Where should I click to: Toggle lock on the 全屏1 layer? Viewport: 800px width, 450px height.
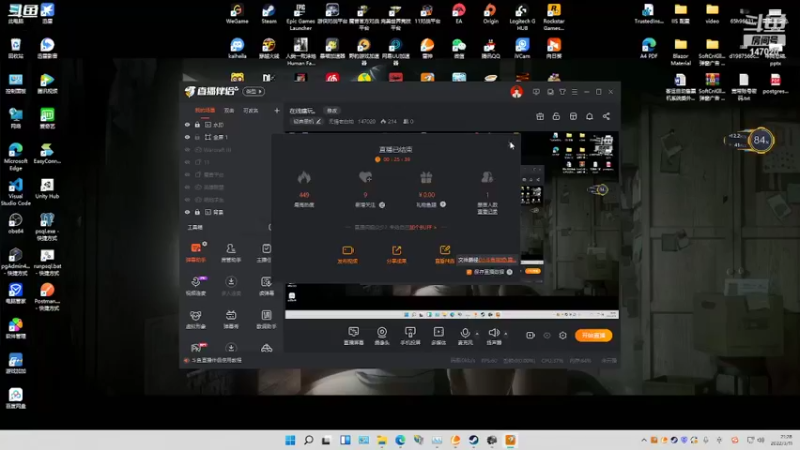click(197, 137)
